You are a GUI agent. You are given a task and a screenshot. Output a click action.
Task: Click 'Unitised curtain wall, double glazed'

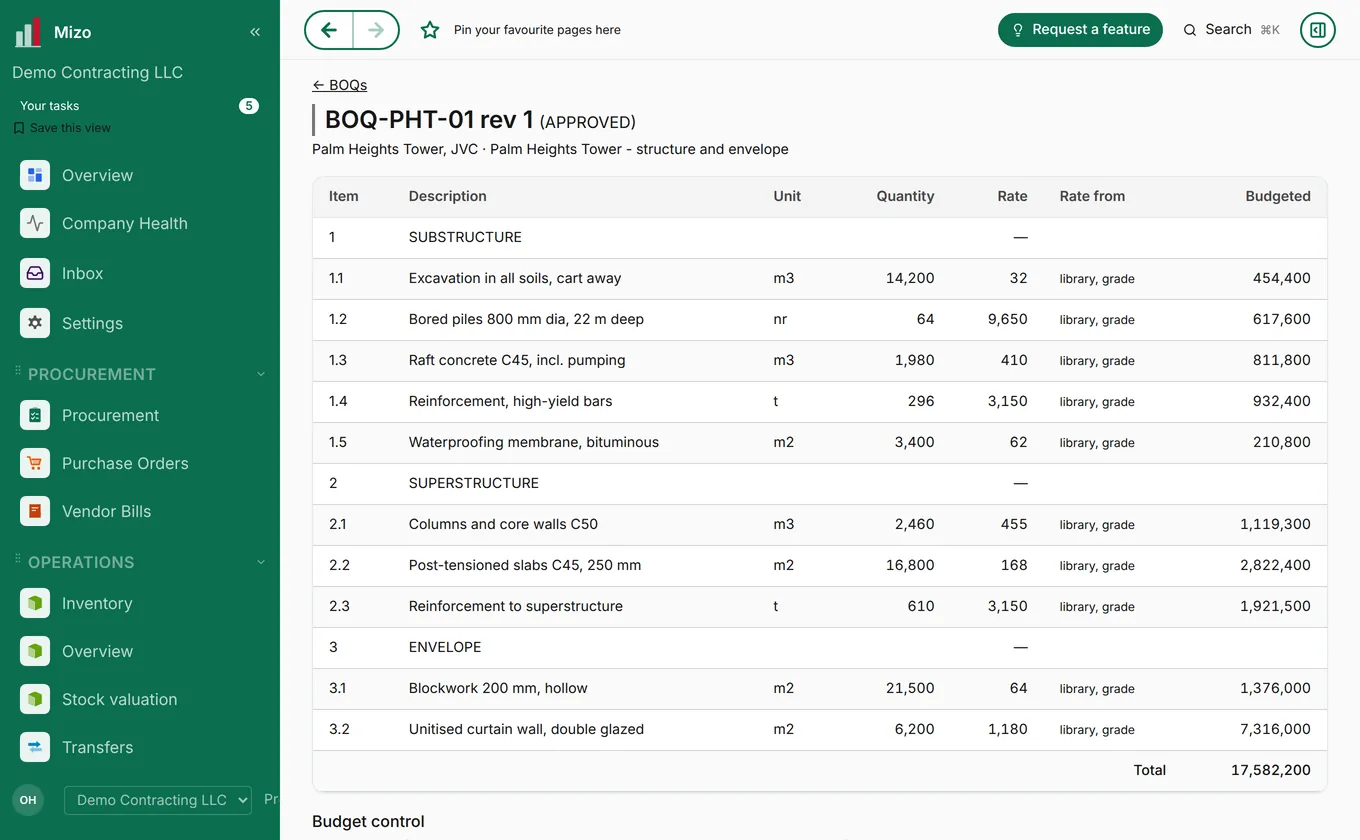526,729
